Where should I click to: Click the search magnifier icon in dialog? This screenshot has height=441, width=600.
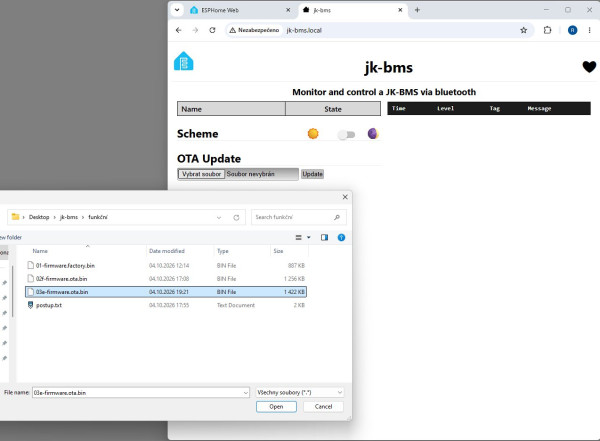pos(337,217)
